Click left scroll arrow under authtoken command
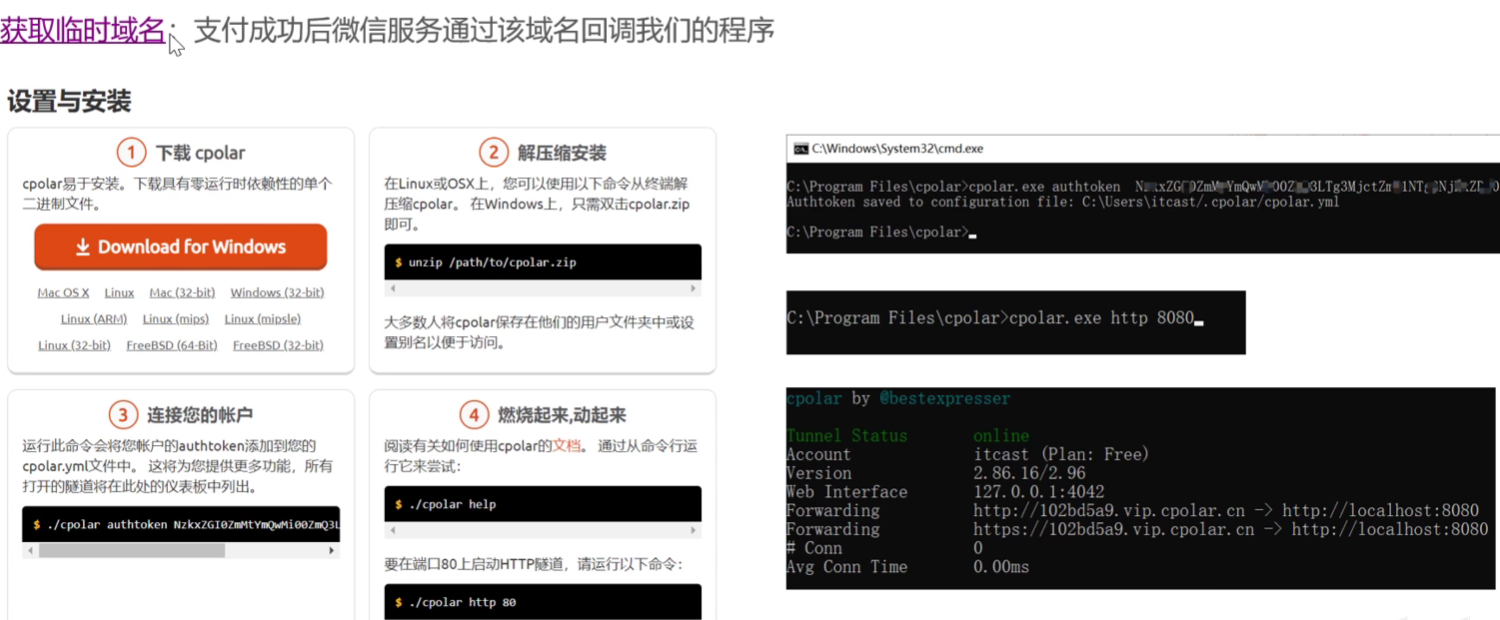The image size is (1500, 620). coord(30,550)
